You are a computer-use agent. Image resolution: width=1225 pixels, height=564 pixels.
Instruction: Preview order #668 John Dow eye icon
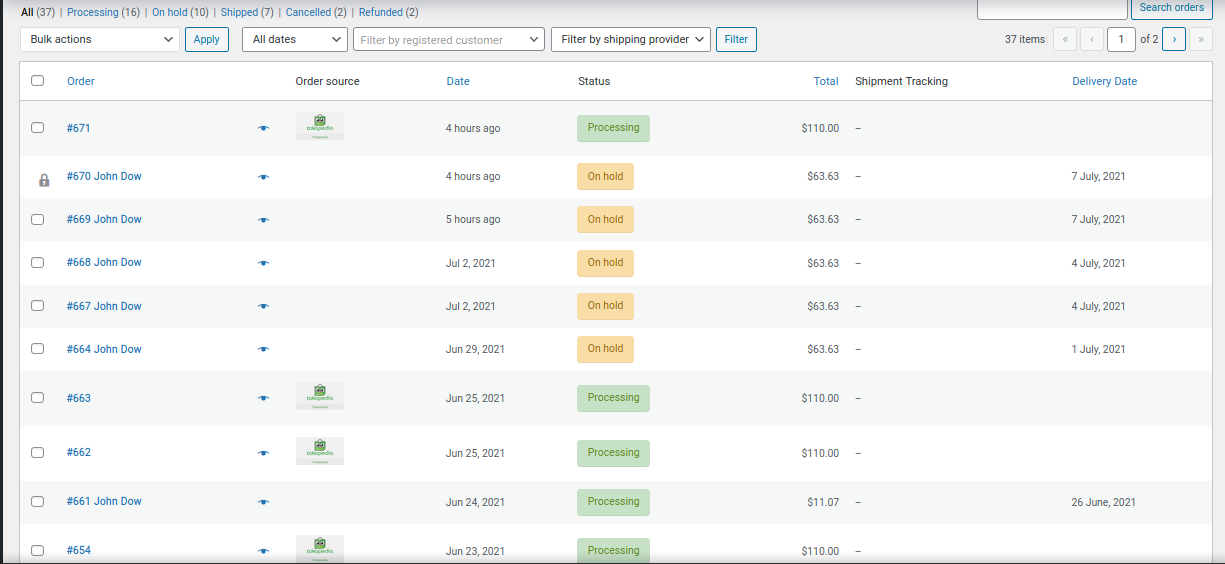[x=263, y=263]
